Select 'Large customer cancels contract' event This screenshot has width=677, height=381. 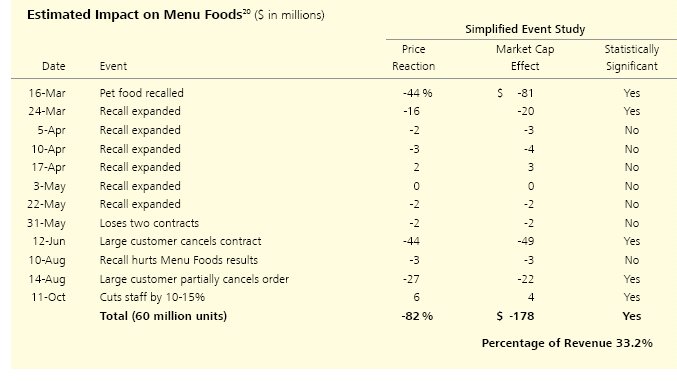[180, 241]
